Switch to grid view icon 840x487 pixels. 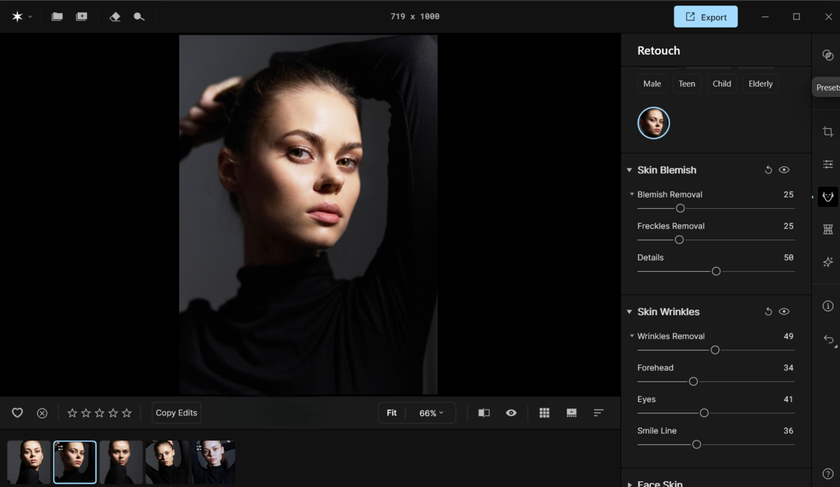544,413
